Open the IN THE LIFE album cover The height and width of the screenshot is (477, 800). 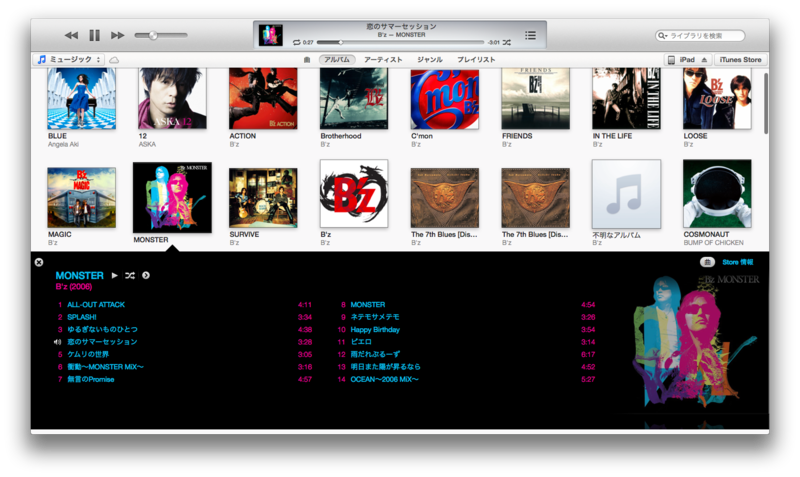click(627, 98)
